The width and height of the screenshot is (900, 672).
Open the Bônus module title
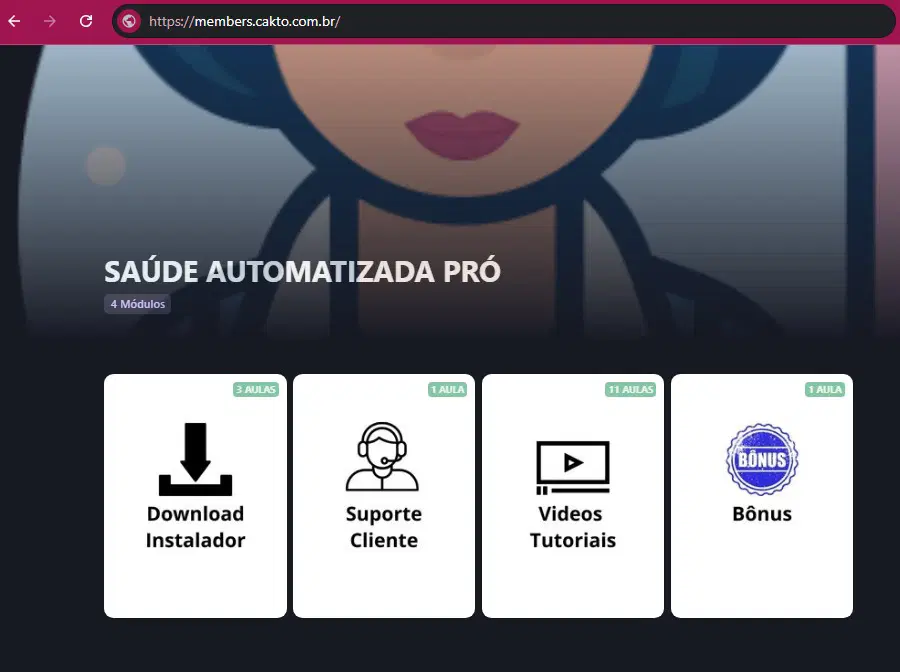762,514
